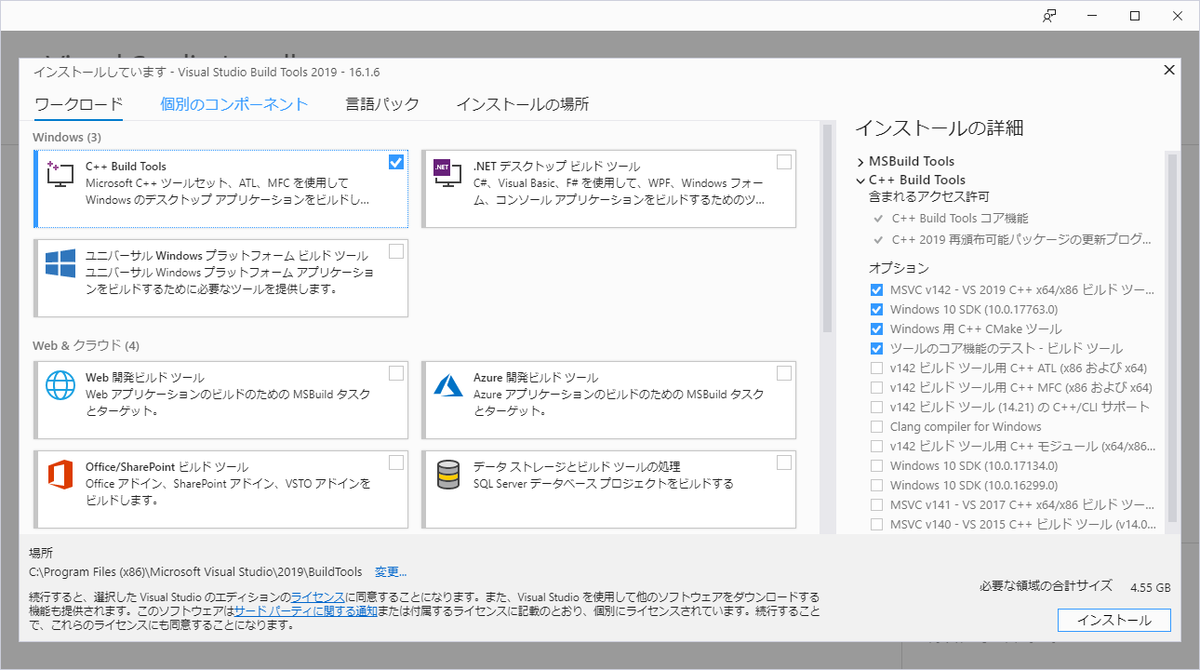Enable the C++/CLI support (14.21) option
Viewport: 1200px width, 670px height.
click(x=877, y=407)
